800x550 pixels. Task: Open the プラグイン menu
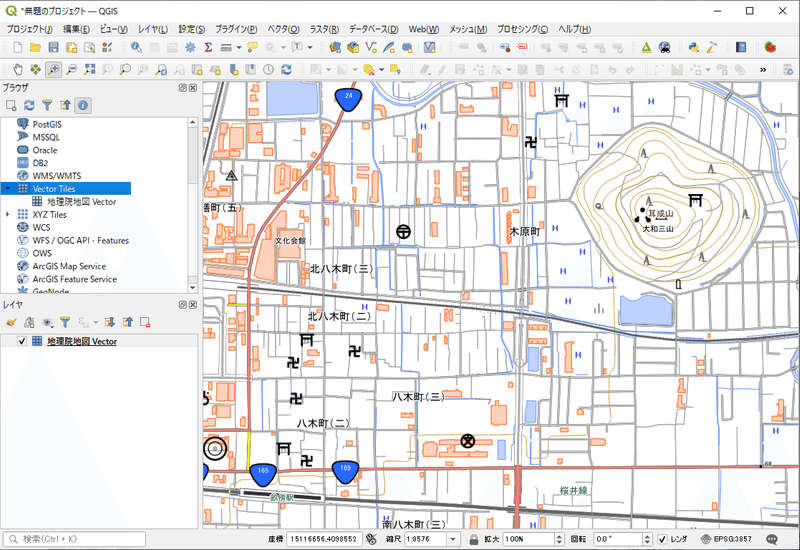click(x=236, y=29)
